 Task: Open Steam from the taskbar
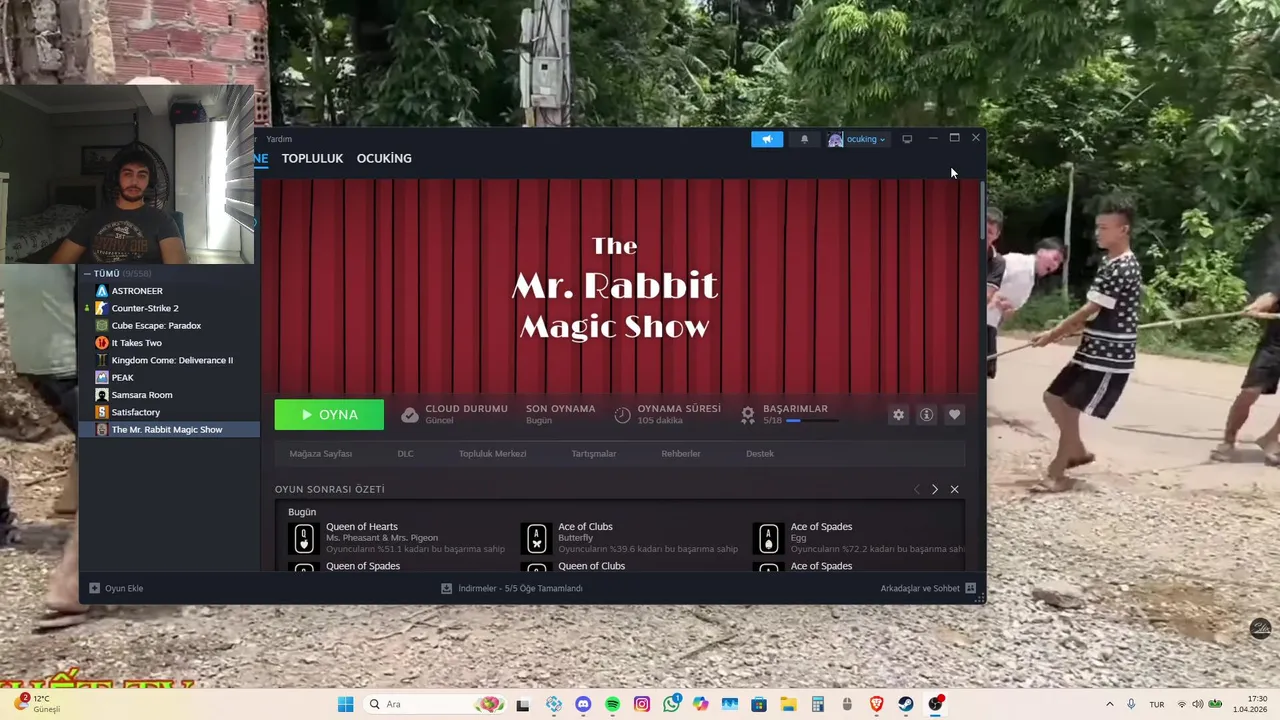point(906,704)
